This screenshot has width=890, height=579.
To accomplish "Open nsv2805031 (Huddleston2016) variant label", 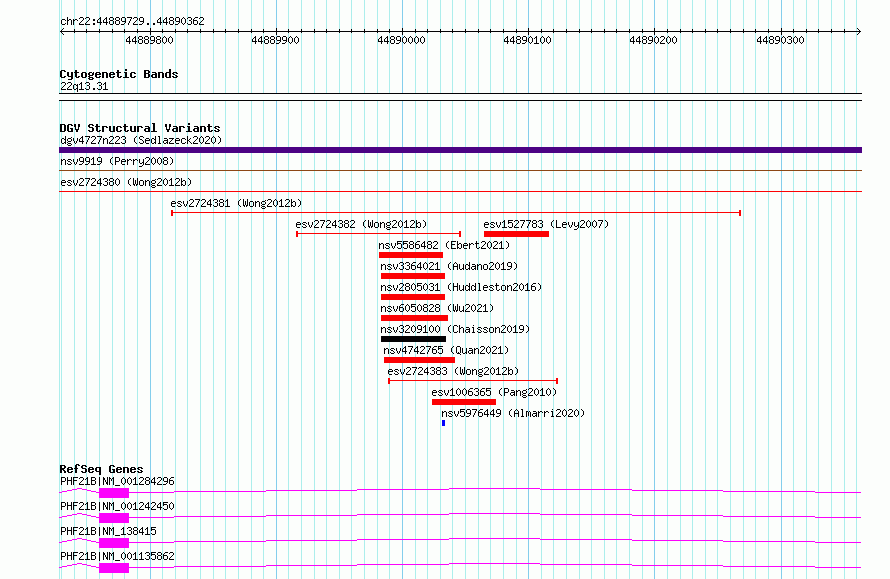I will pos(461,287).
